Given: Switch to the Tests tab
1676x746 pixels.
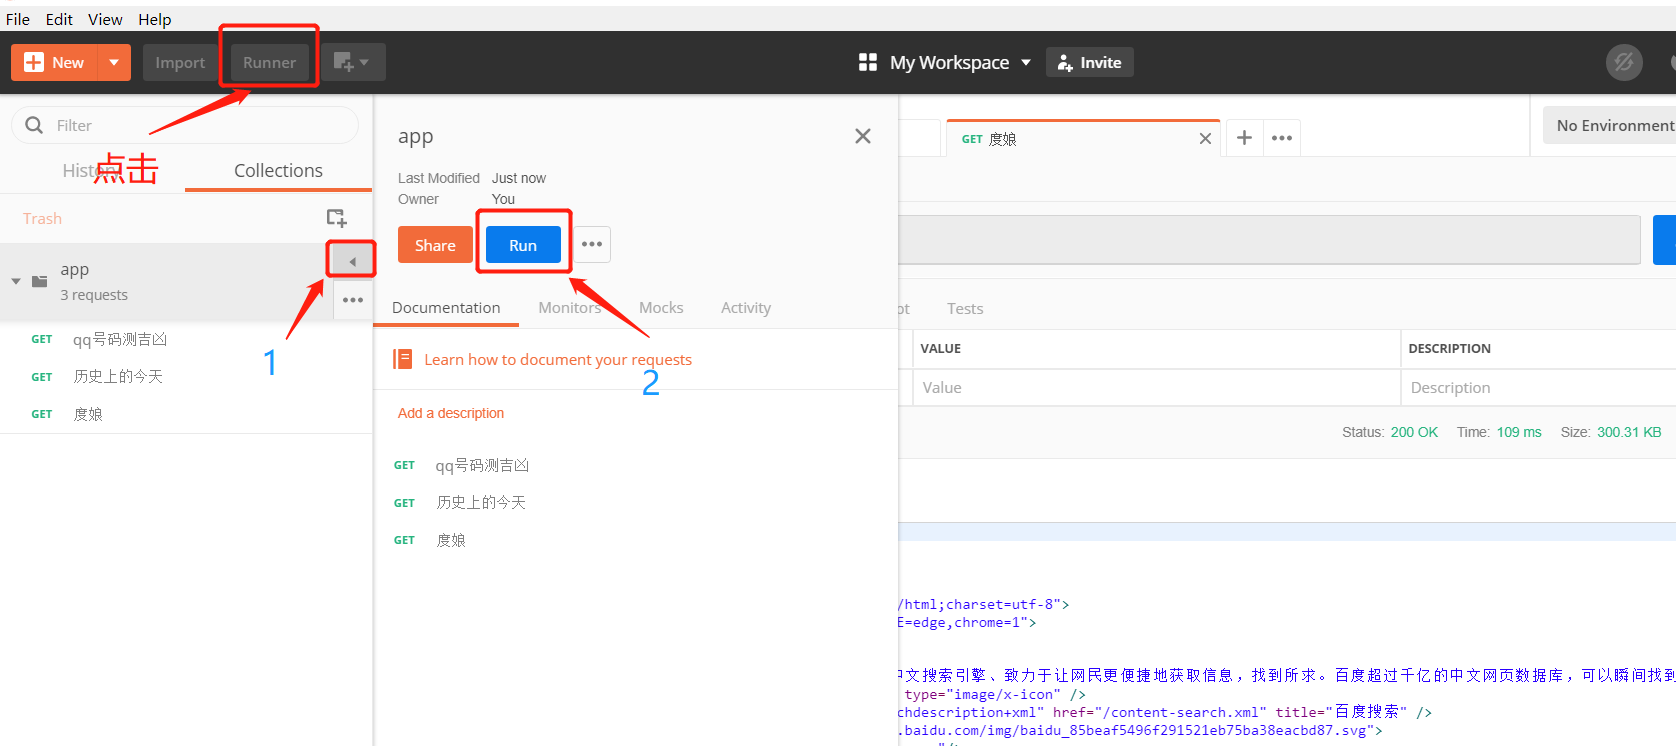Looking at the screenshot, I should (965, 308).
